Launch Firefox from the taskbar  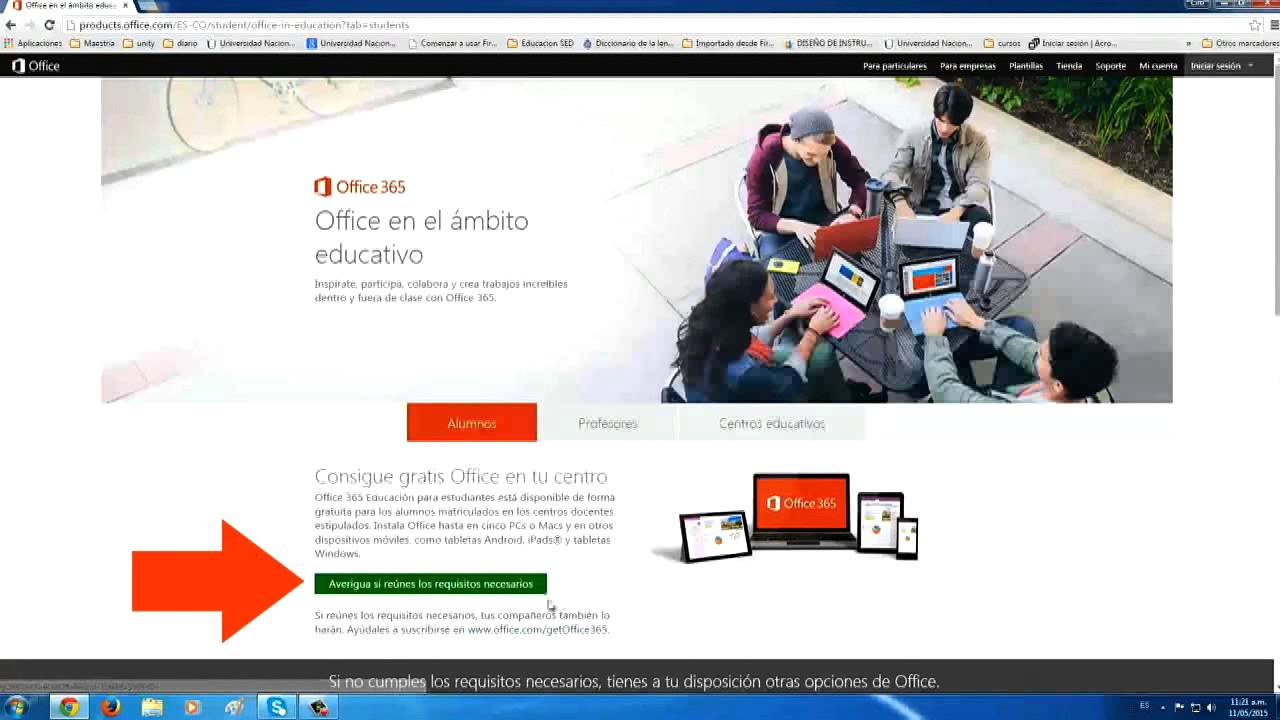coord(110,707)
